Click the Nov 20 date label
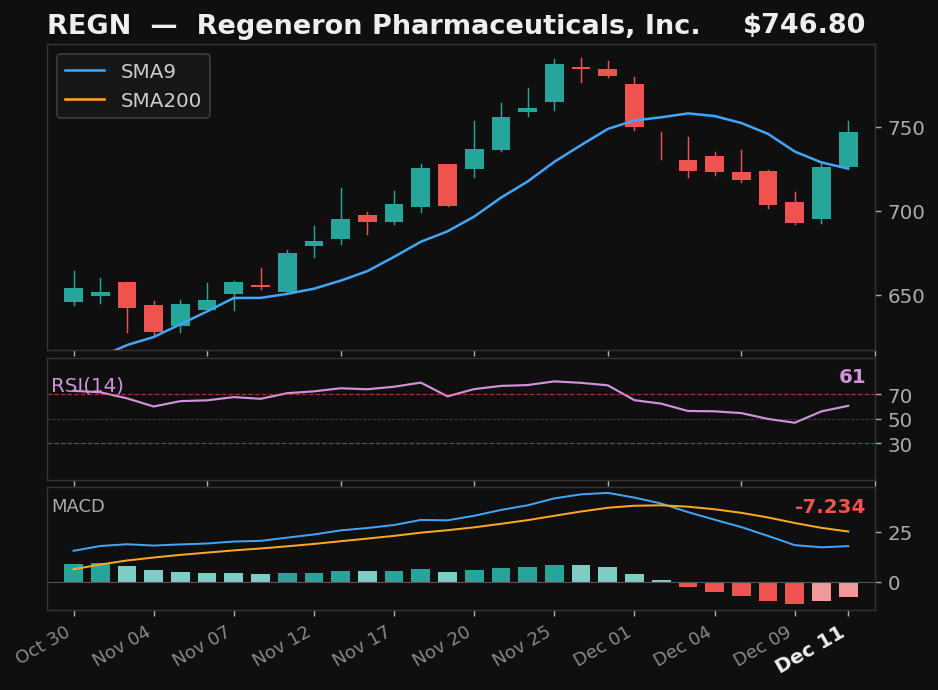The image size is (938, 690). pyautogui.click(x=443, y=646)
